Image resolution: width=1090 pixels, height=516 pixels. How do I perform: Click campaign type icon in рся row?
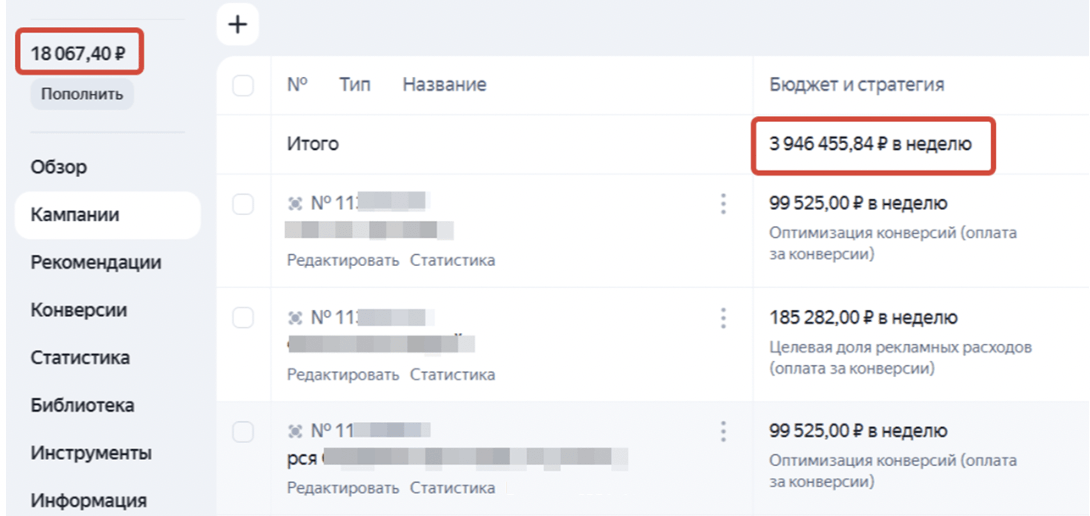[x=295, y=431]
